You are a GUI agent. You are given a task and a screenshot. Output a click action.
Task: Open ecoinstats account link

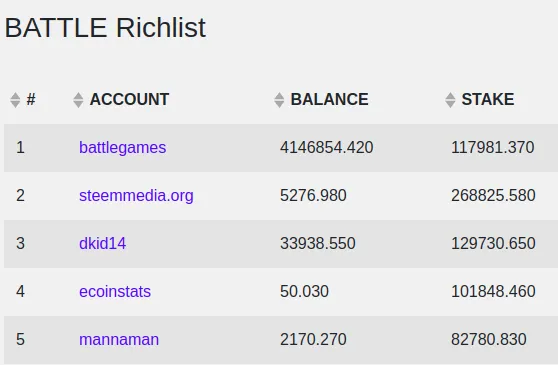click(115, 292)
